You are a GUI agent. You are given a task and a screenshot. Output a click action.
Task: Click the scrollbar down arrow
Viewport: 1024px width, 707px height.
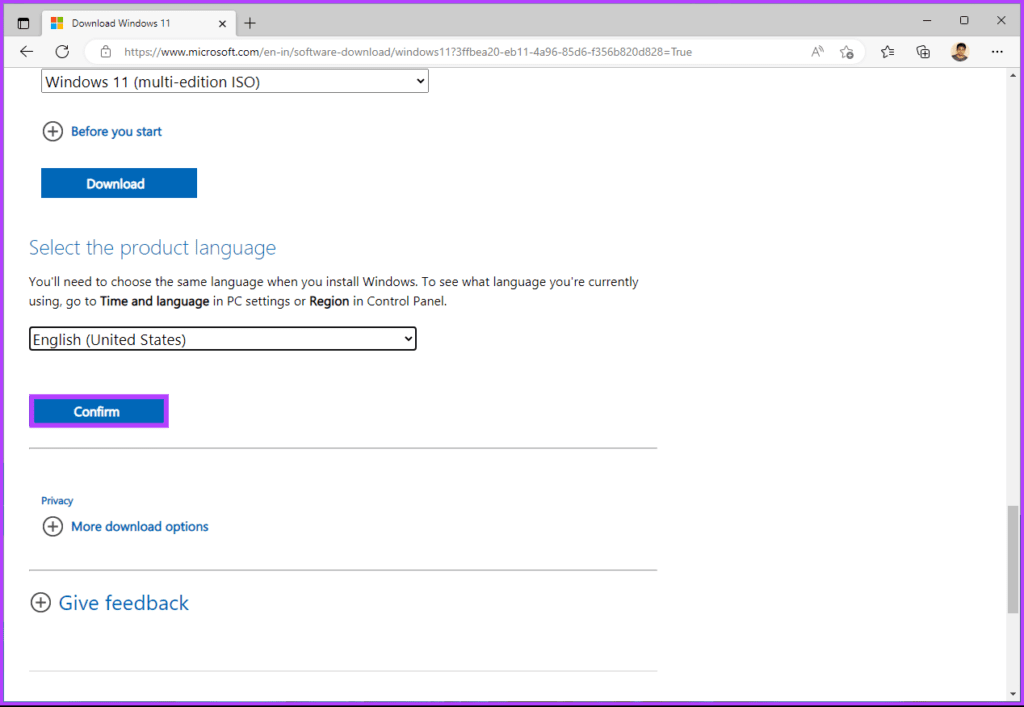point(1013,695)
